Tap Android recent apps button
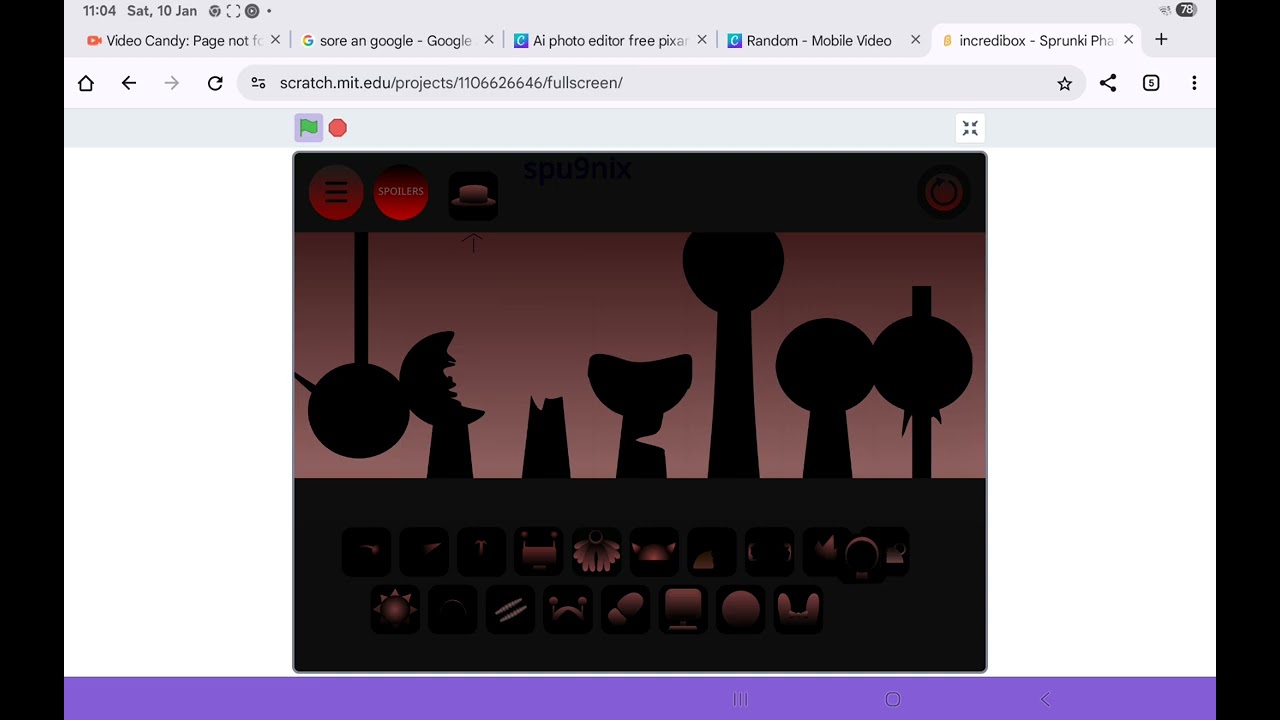Image resolution: width=1280 pixels, height=720 pixels. tap(740, 700)
